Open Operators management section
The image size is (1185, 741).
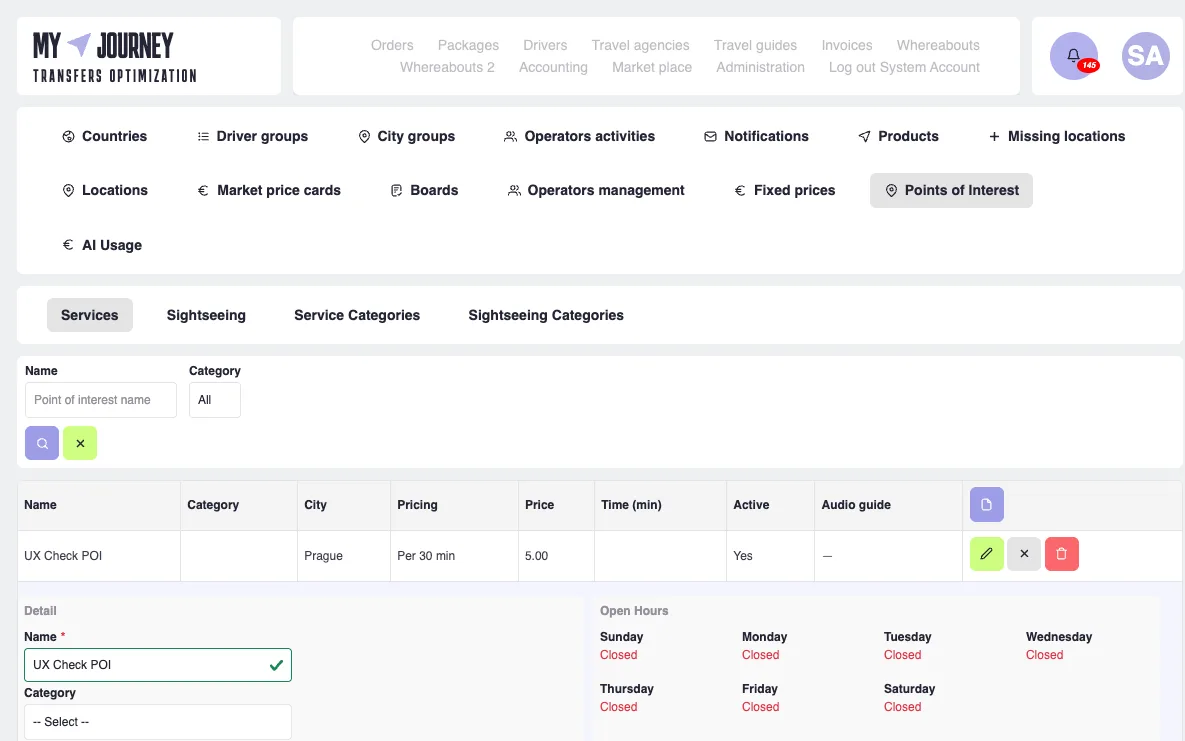(x=596, y=191)
